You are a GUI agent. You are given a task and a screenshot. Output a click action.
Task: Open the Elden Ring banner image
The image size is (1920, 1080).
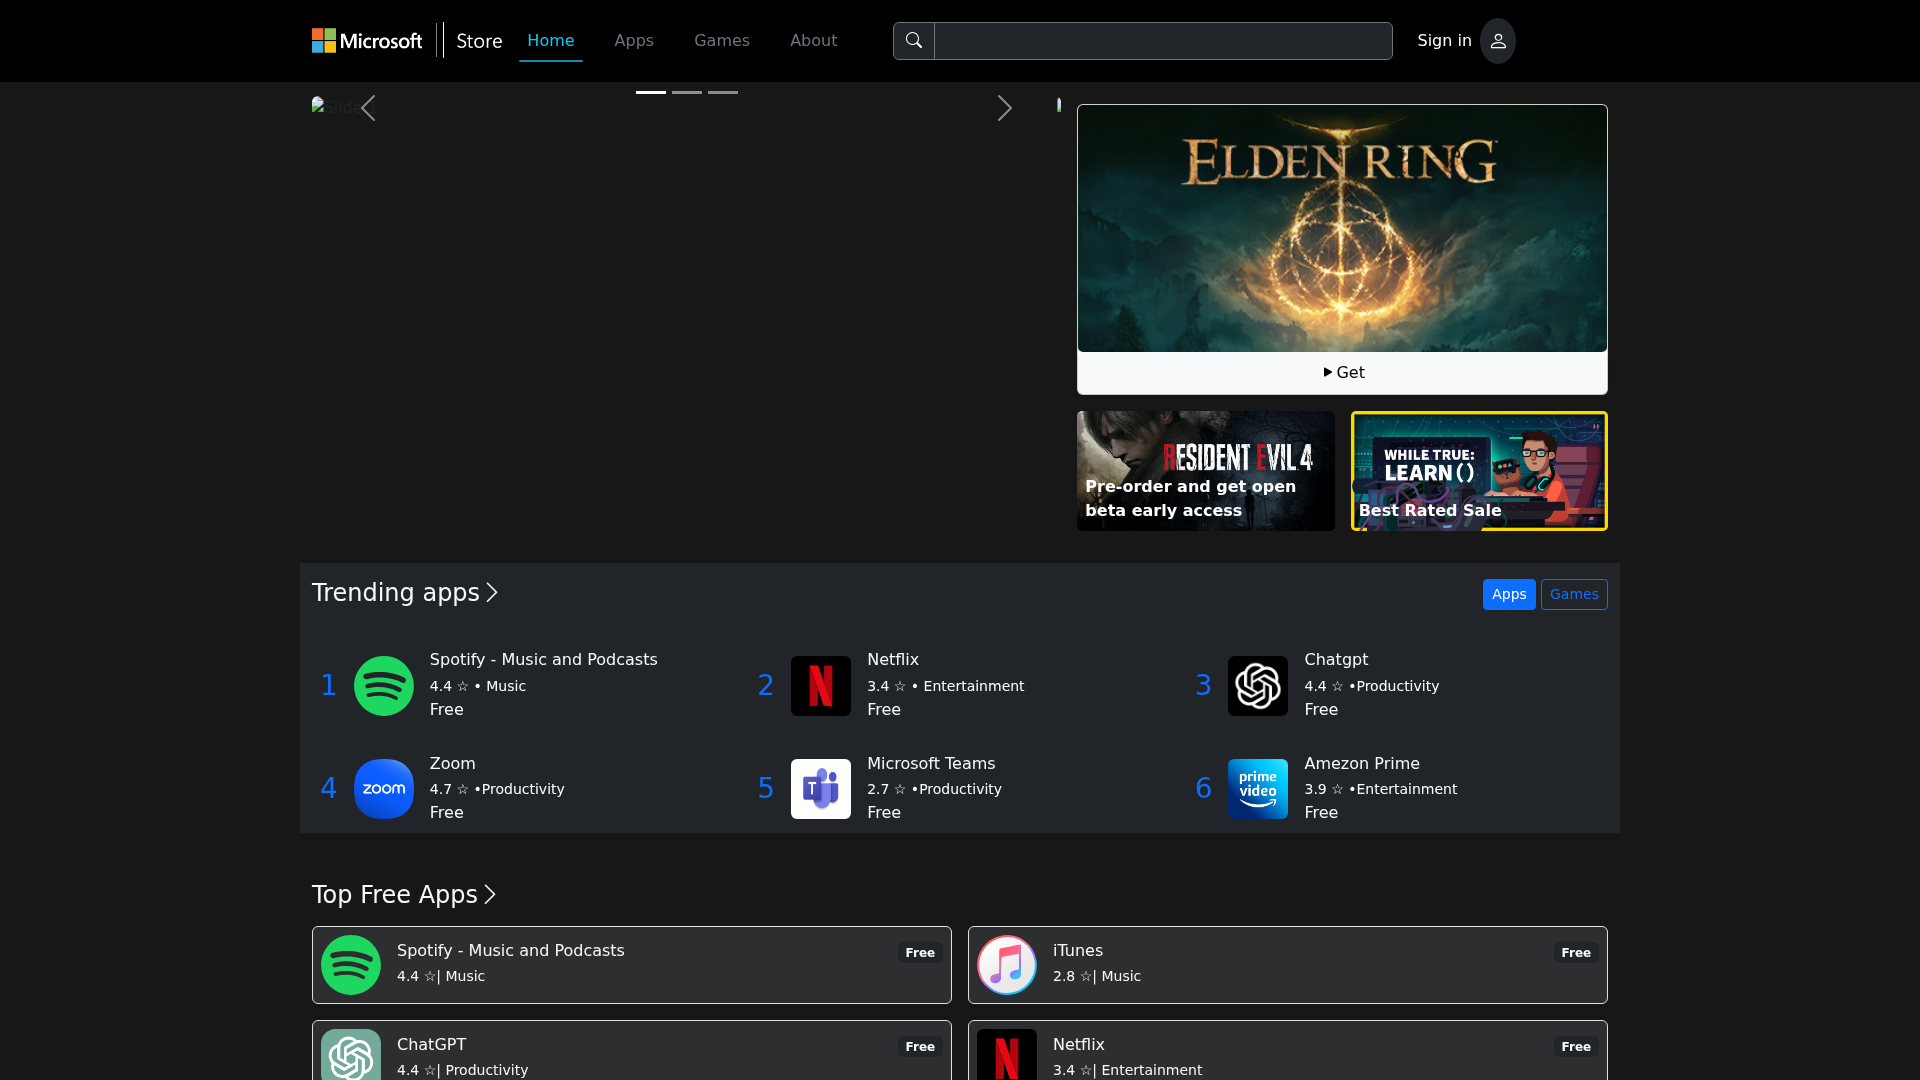1342,229
